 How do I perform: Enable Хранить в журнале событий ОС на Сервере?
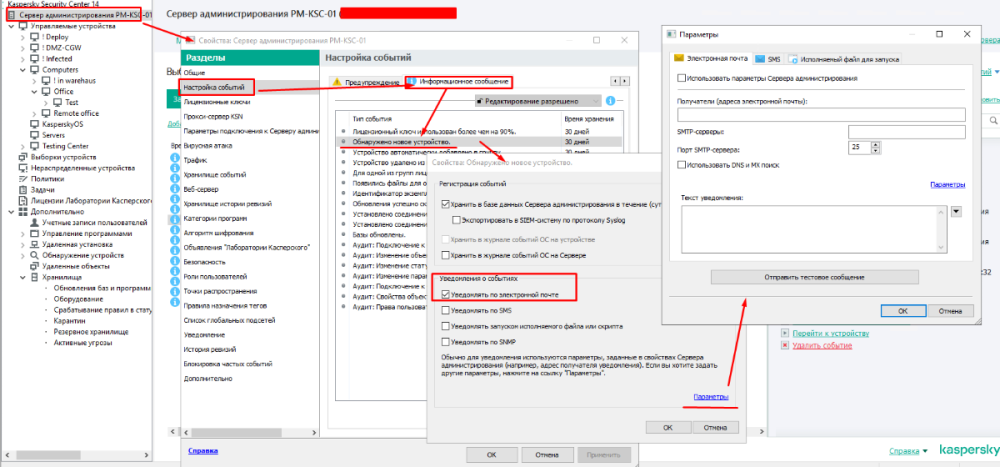445,255
